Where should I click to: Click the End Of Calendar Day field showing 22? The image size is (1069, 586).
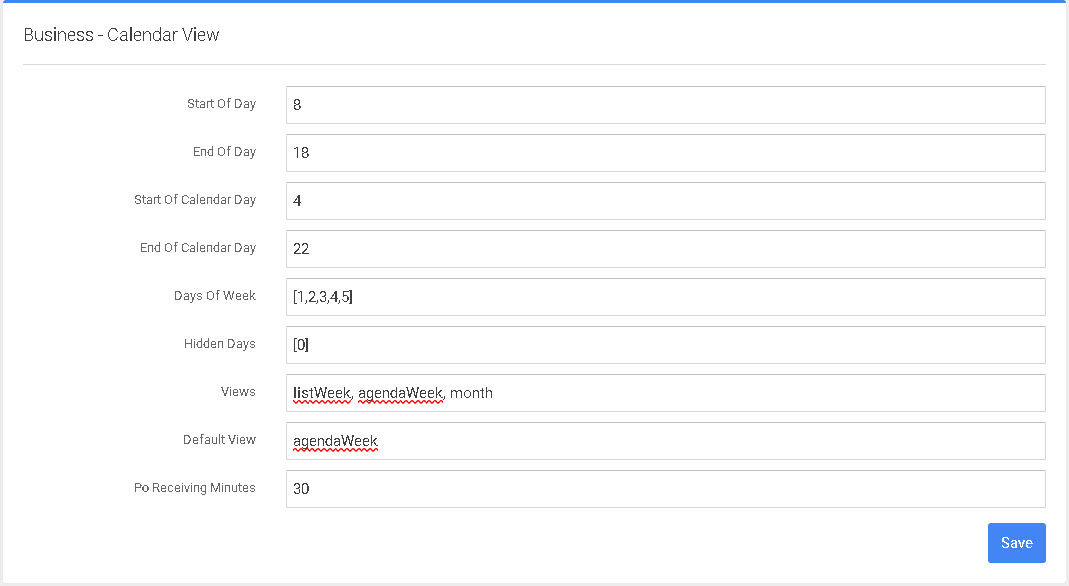(x=665, y=249)
